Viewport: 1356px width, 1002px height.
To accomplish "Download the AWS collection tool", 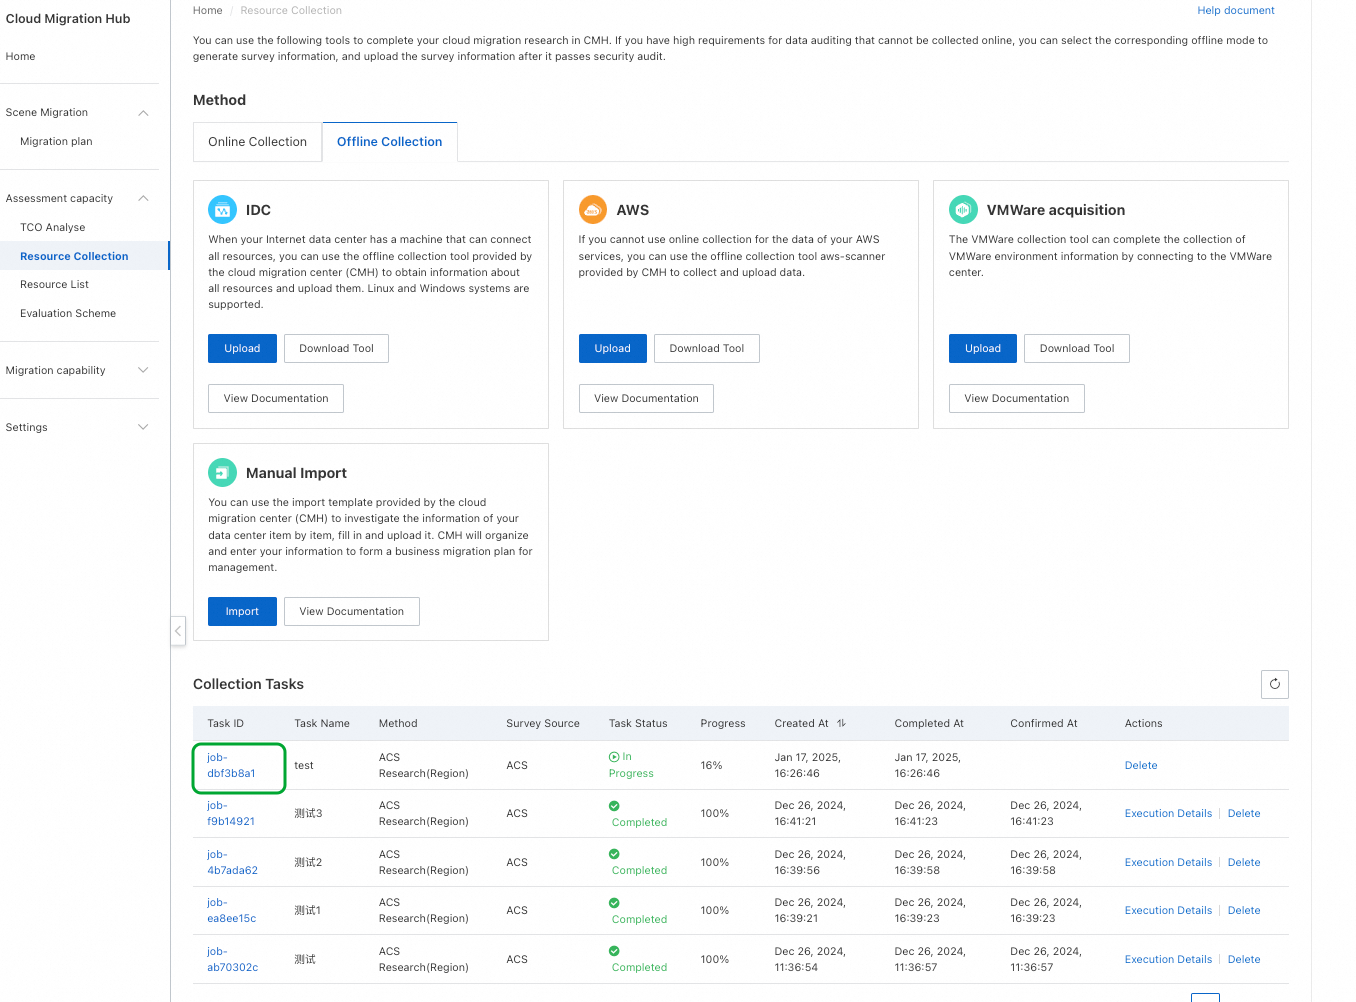I will (707, 349).
